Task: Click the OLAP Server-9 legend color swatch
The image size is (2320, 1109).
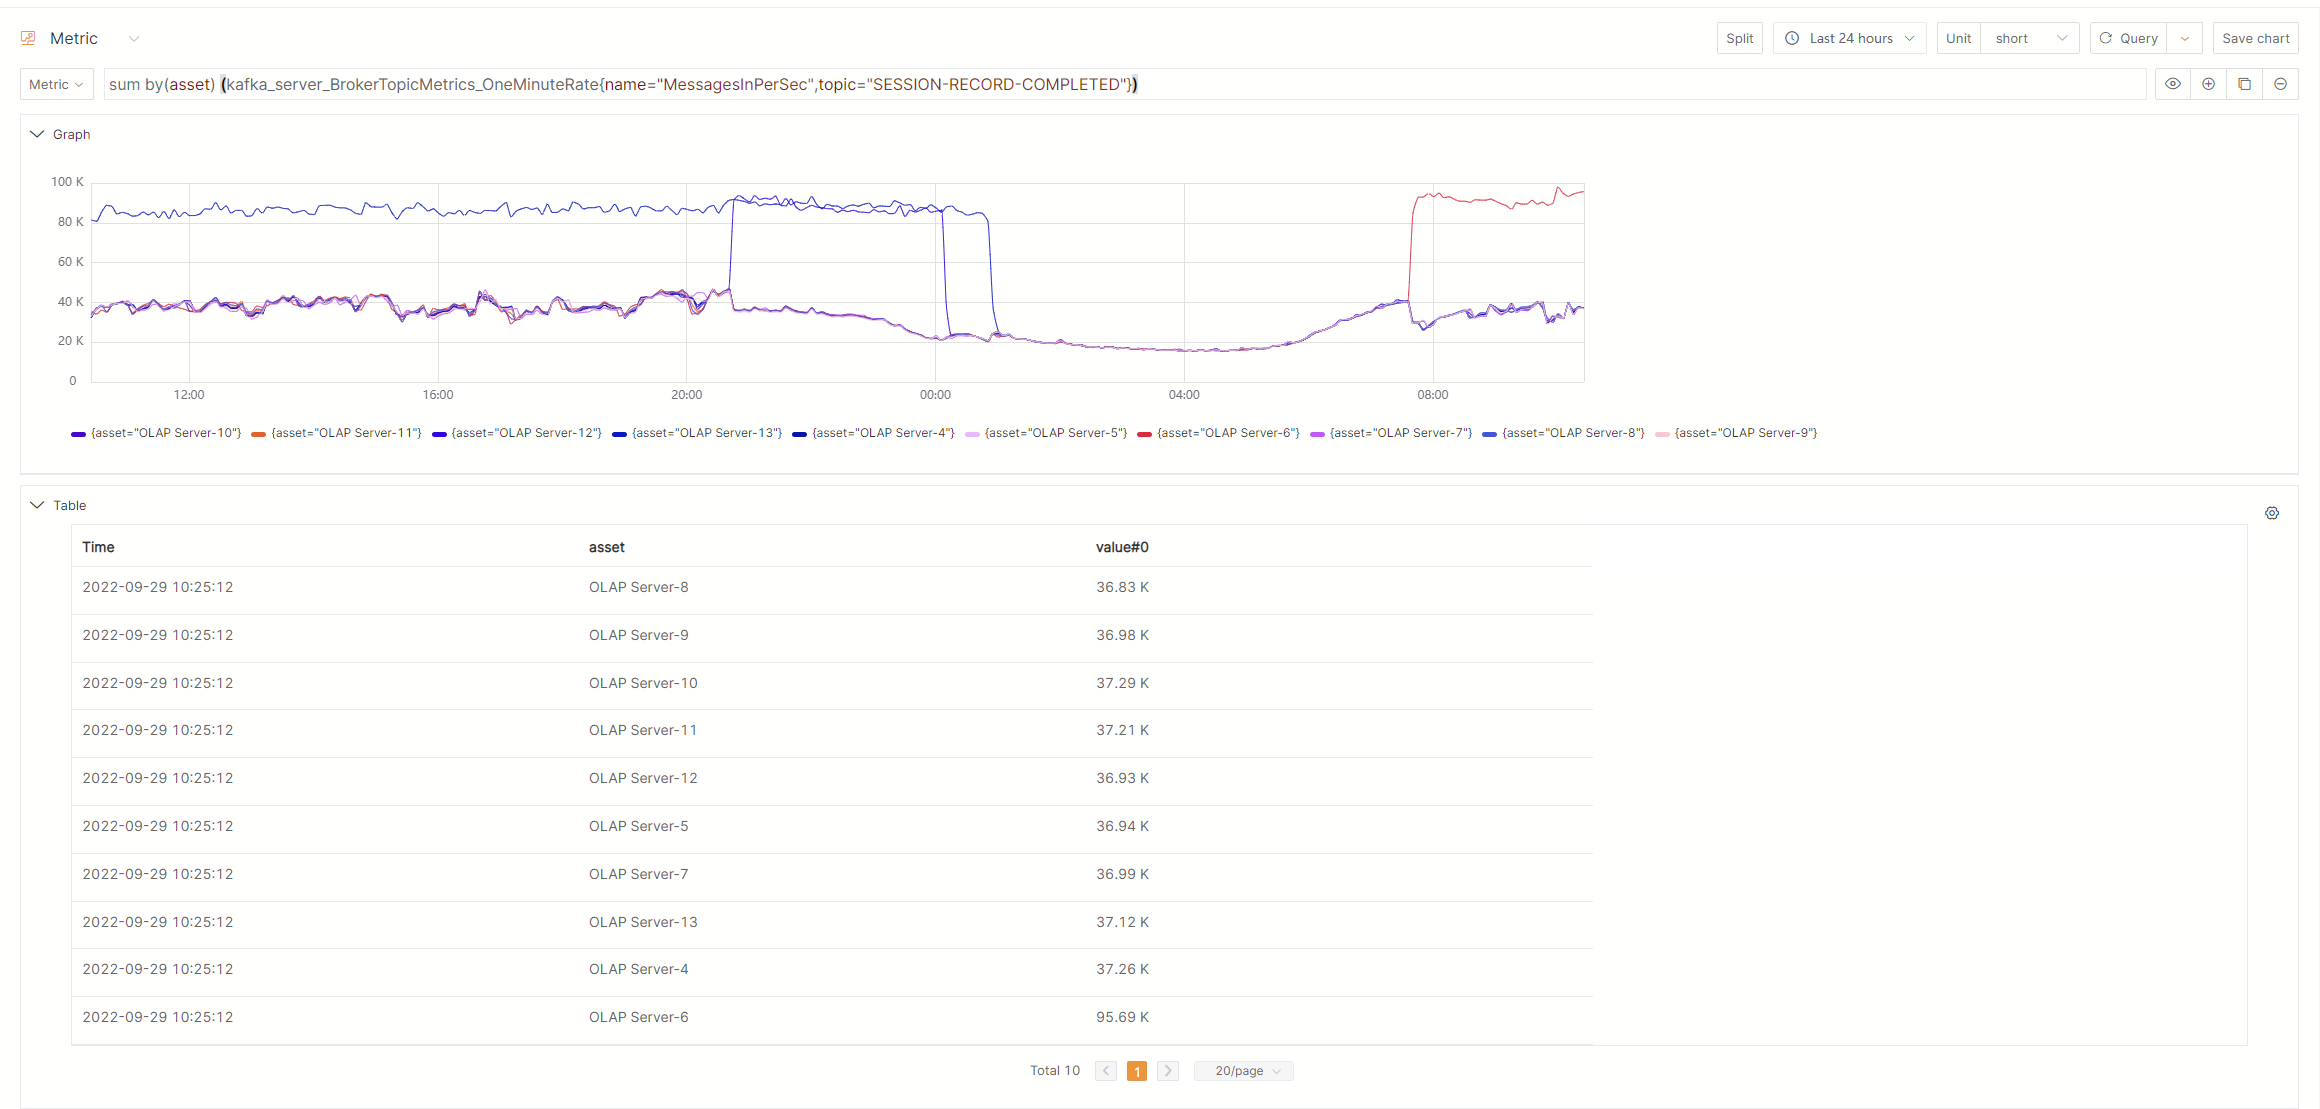Action: coord(1662,434)
